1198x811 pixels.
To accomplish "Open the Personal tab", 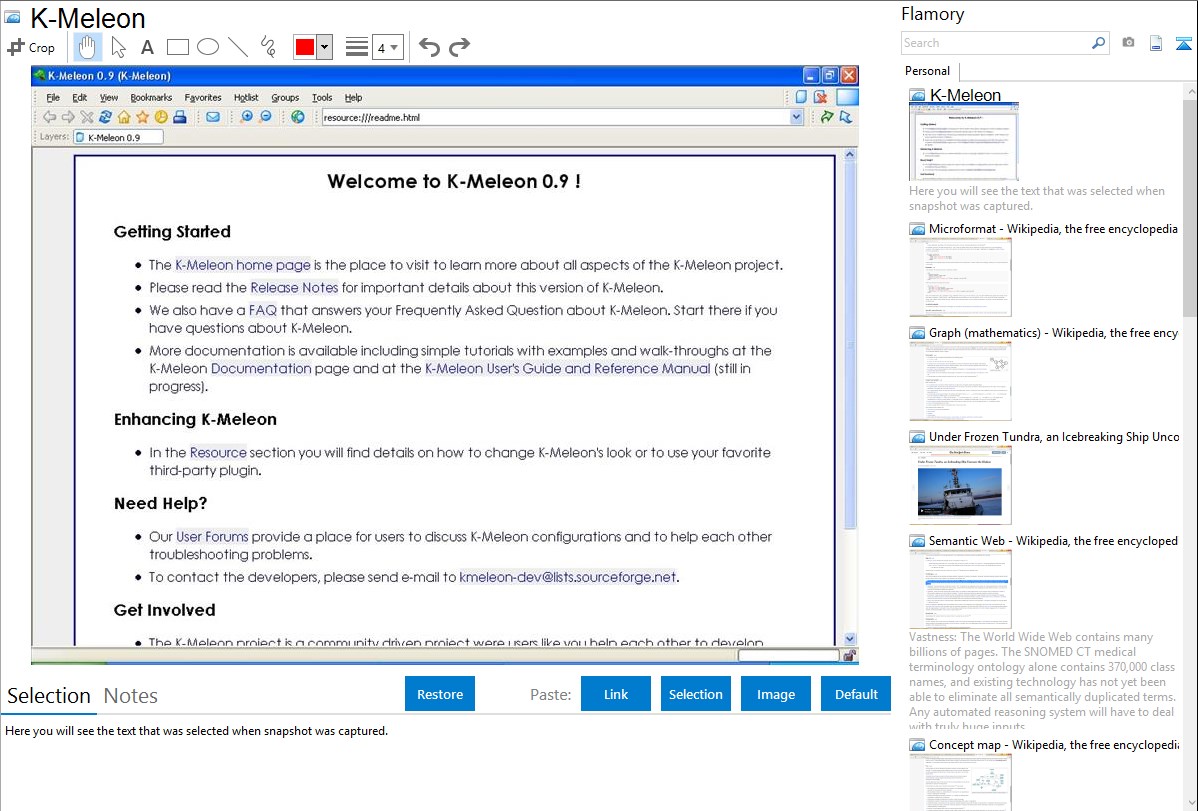I will tap(927, 71).
